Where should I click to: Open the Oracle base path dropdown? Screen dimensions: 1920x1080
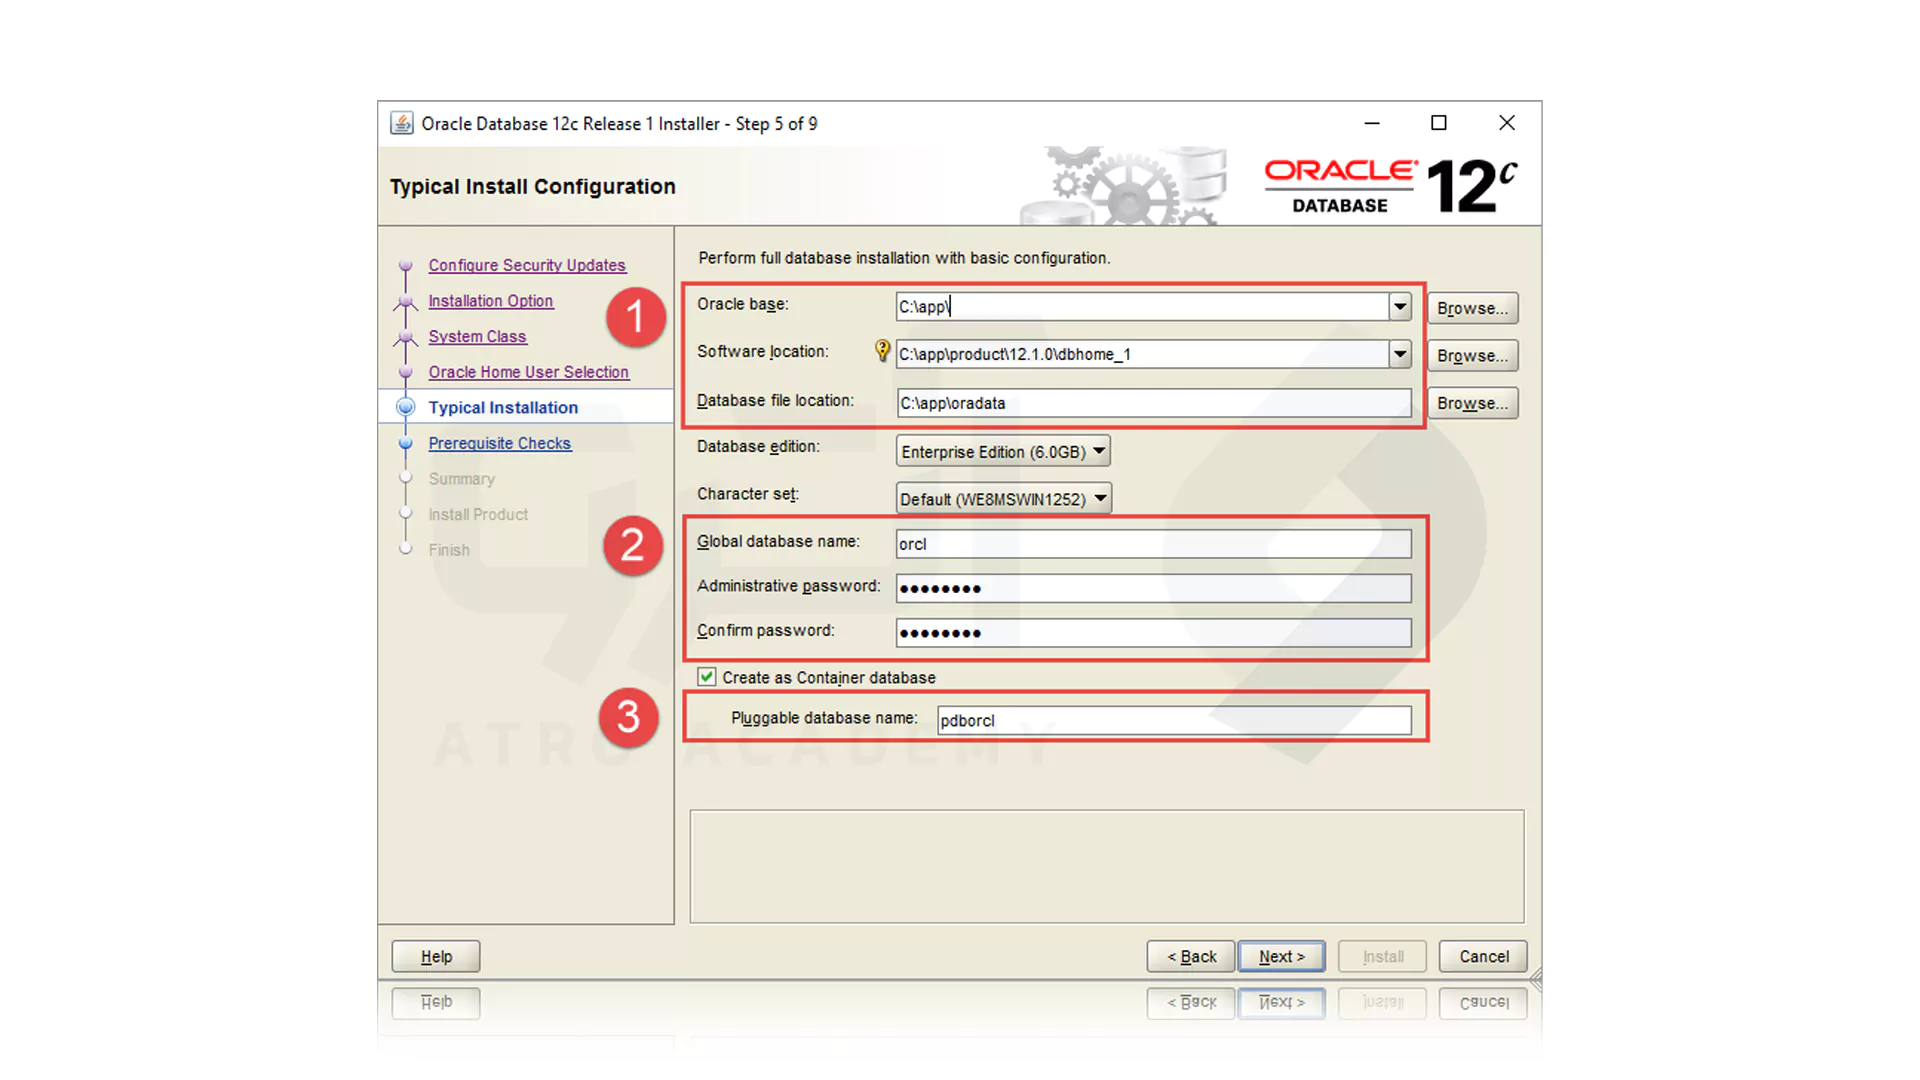pyautogui.click(x=1399, y=307)
